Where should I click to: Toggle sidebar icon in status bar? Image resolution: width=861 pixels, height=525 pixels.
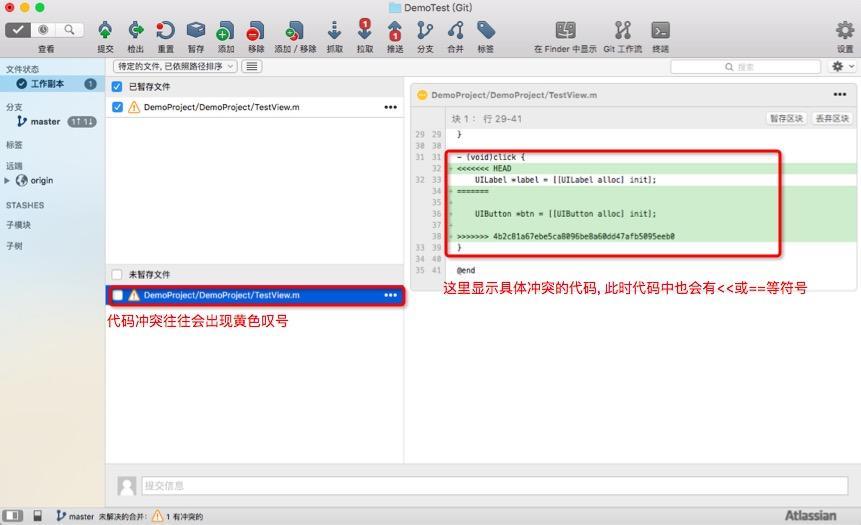(13, 516)
